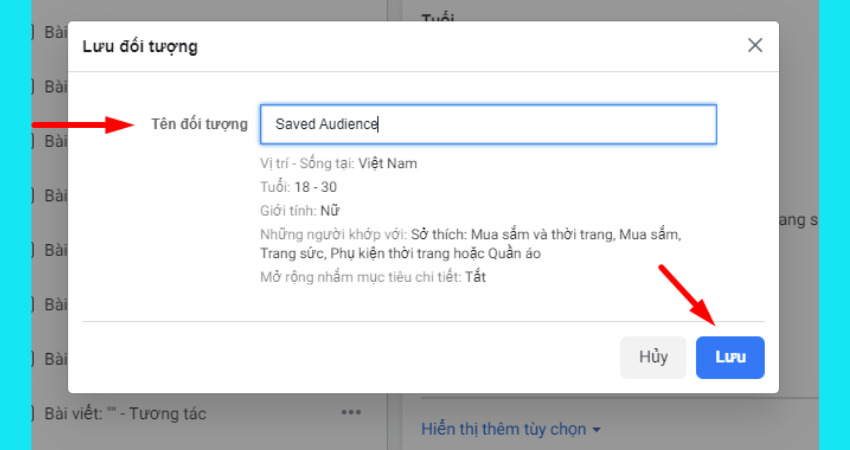The height and width of the screenshot is (450, 850).
Task: Click the Tên đối tượng input field
Action: pyautogui.click(x=488, y=124)
